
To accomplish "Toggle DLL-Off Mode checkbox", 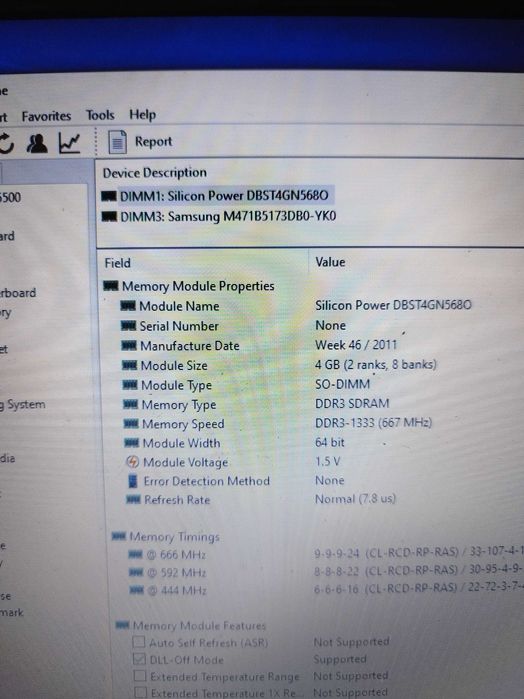I will click(140, 659).
